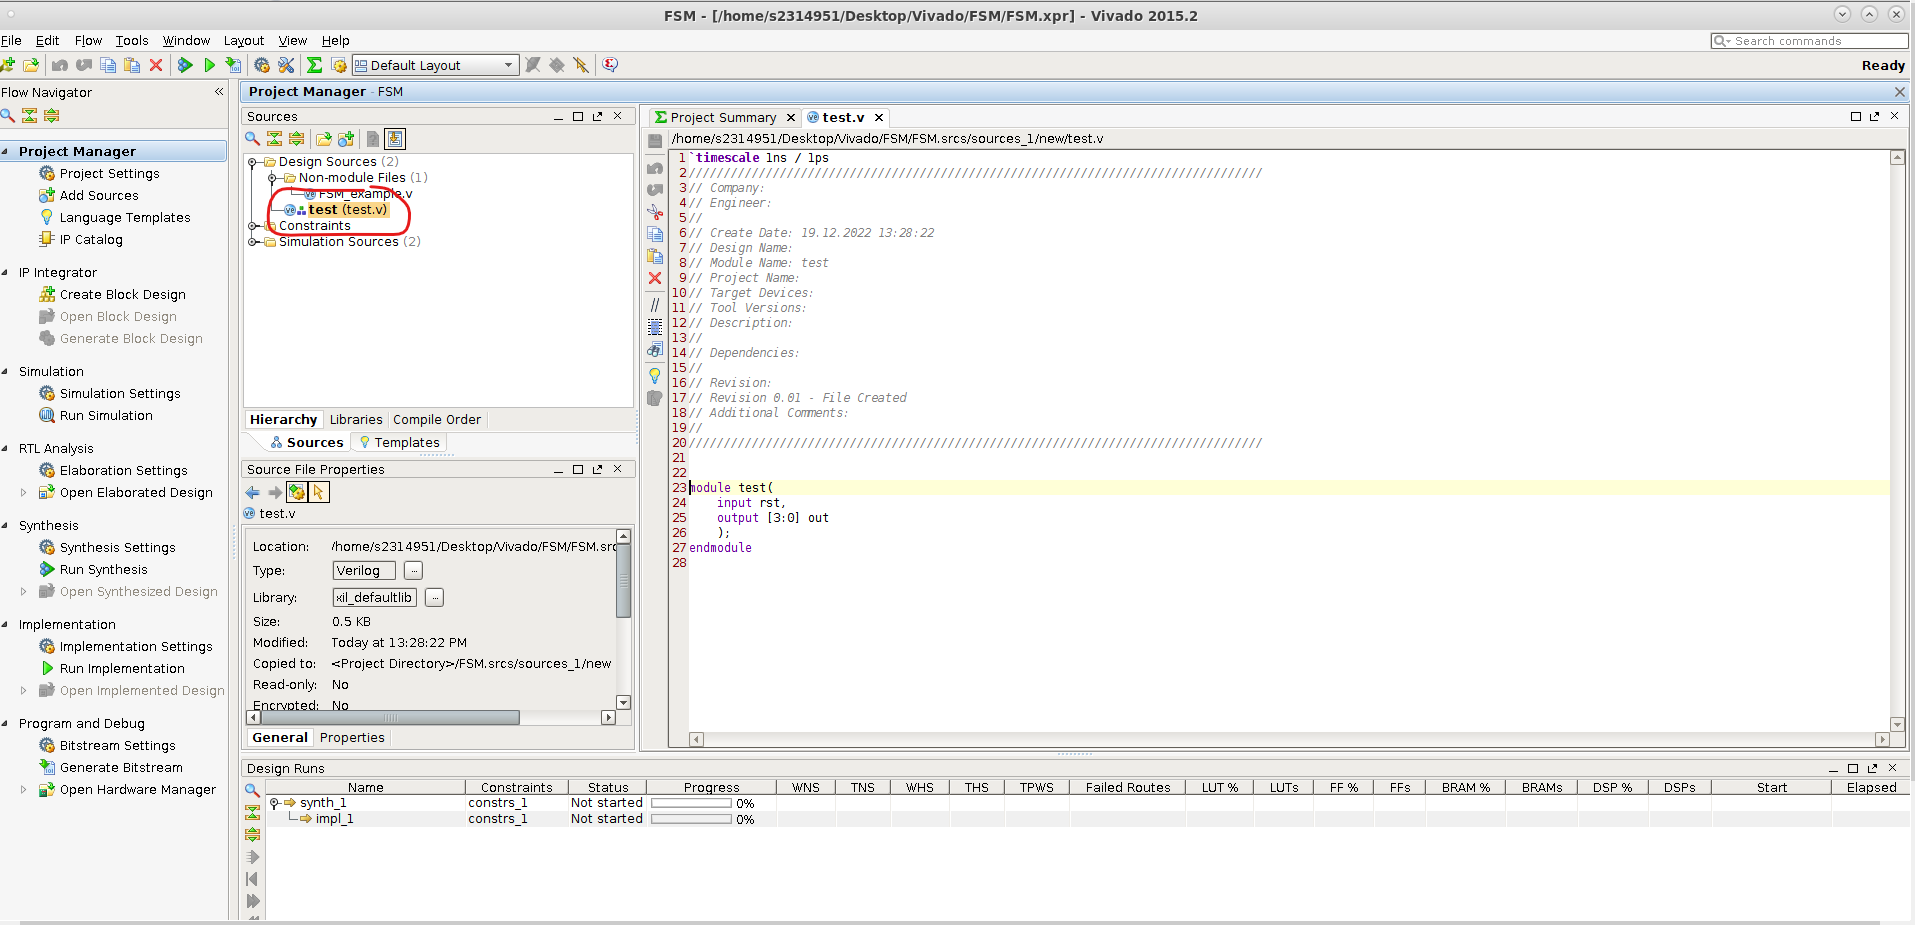Open Properties tab in Source File Properties
1915x925 pixels.
(x=352, y=738)
